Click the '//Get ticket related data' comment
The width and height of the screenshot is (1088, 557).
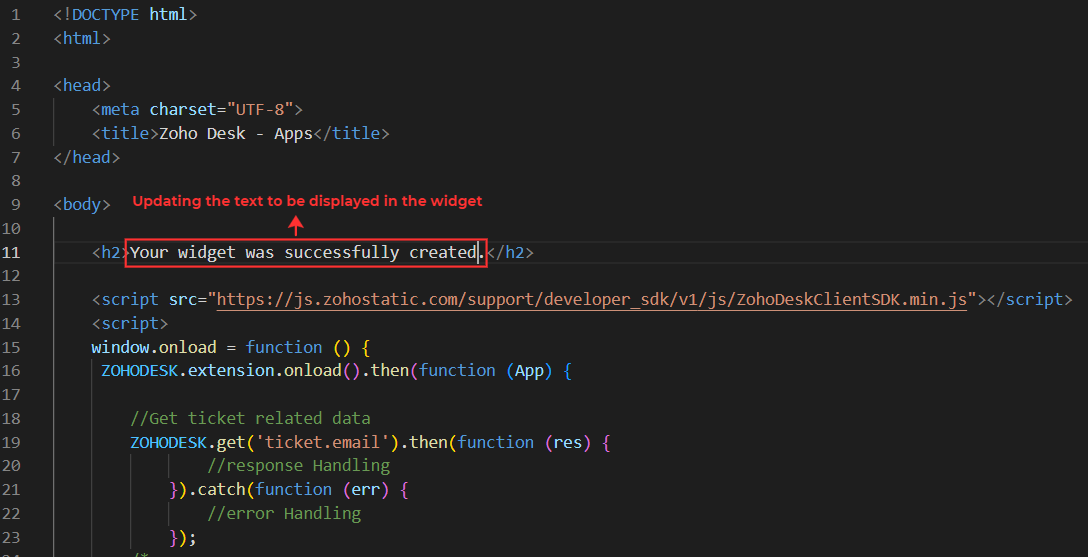pyautogui.click(x=250, y=418)
